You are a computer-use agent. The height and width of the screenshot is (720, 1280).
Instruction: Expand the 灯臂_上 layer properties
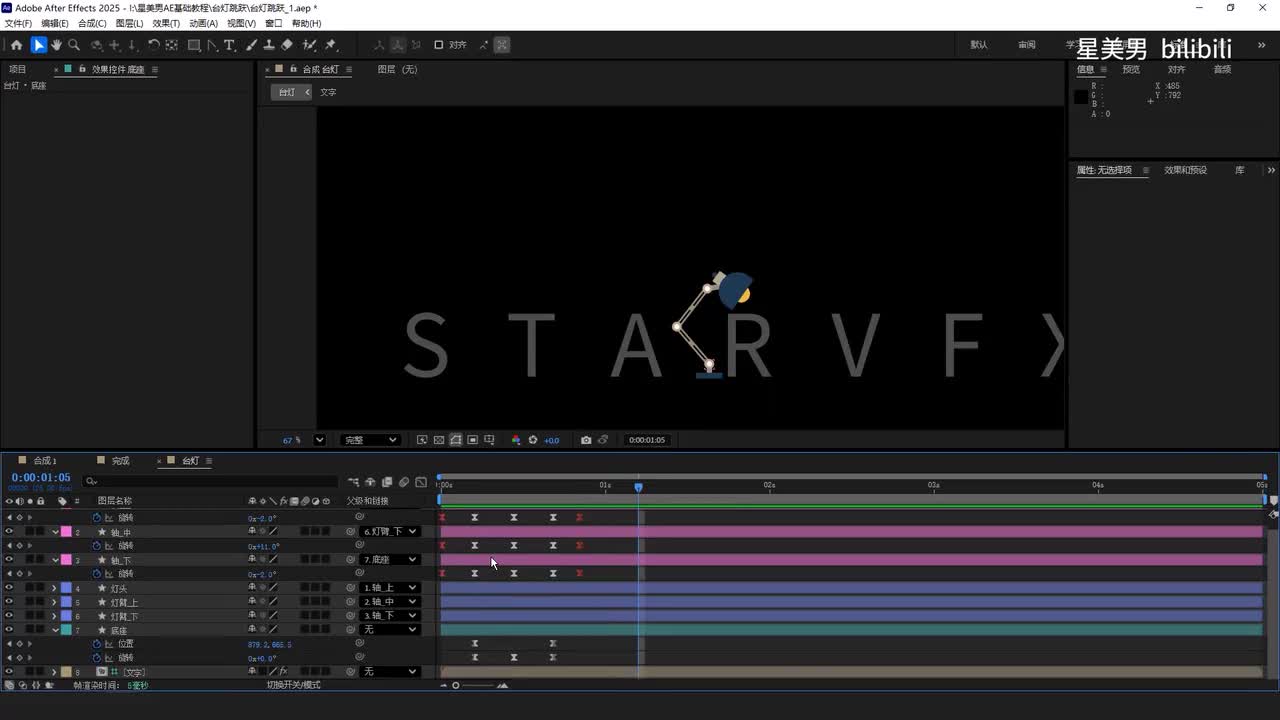tap(55, 602)
